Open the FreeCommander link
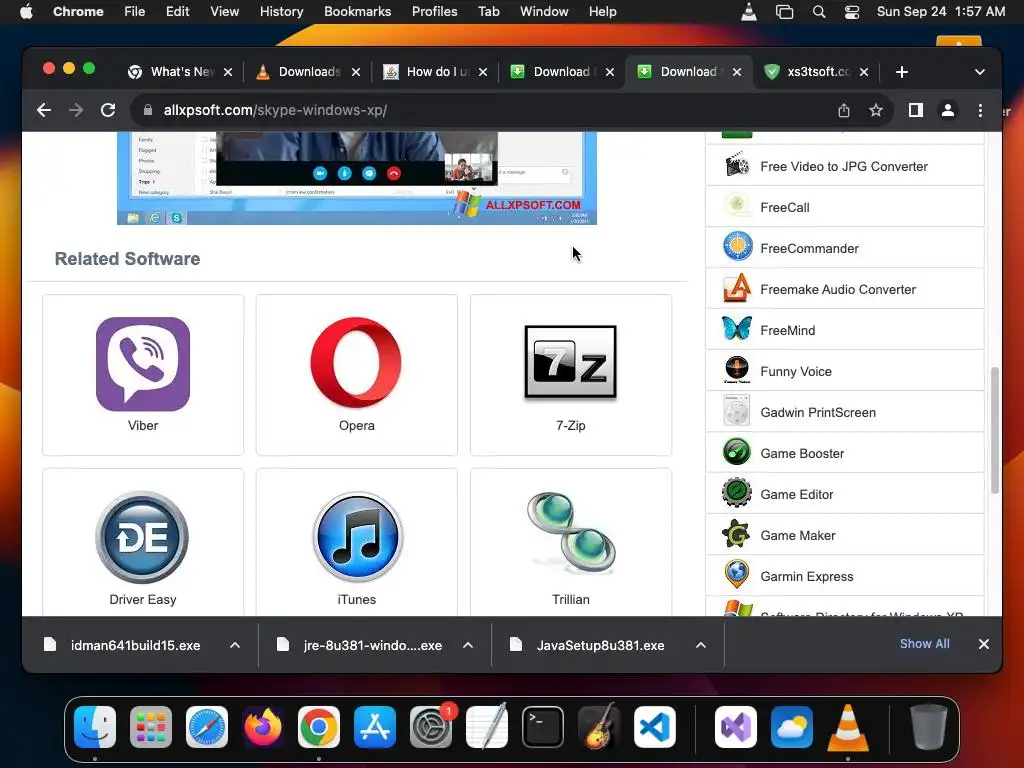Viewport: 1024px width, 768px height. pyautogui.click(x=809, y=248)
